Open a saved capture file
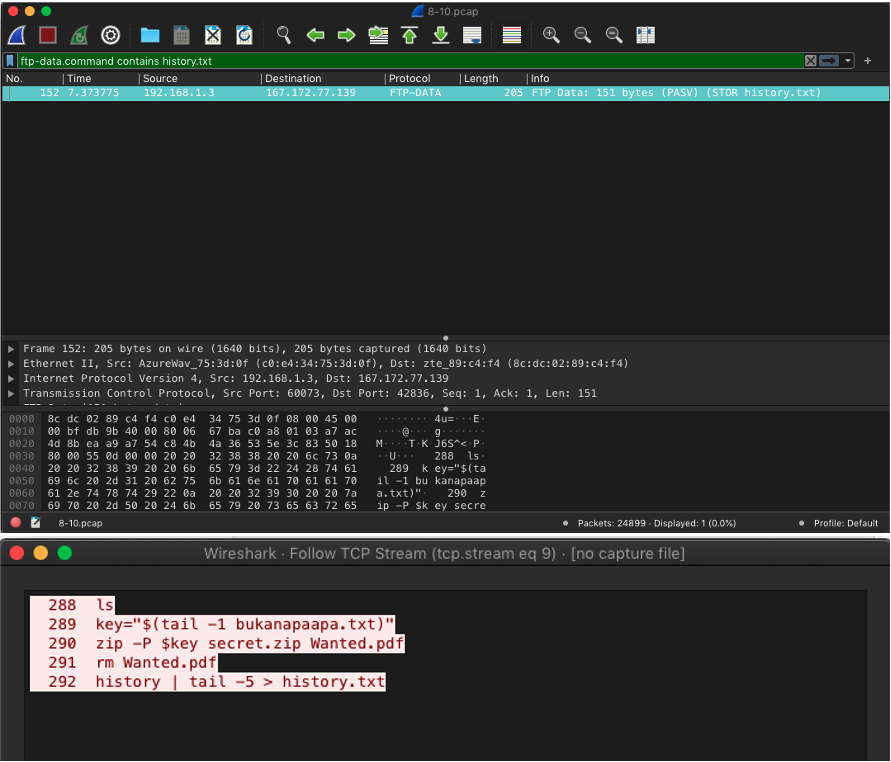This screenshot has width=891, height=762. click(150, 35)
